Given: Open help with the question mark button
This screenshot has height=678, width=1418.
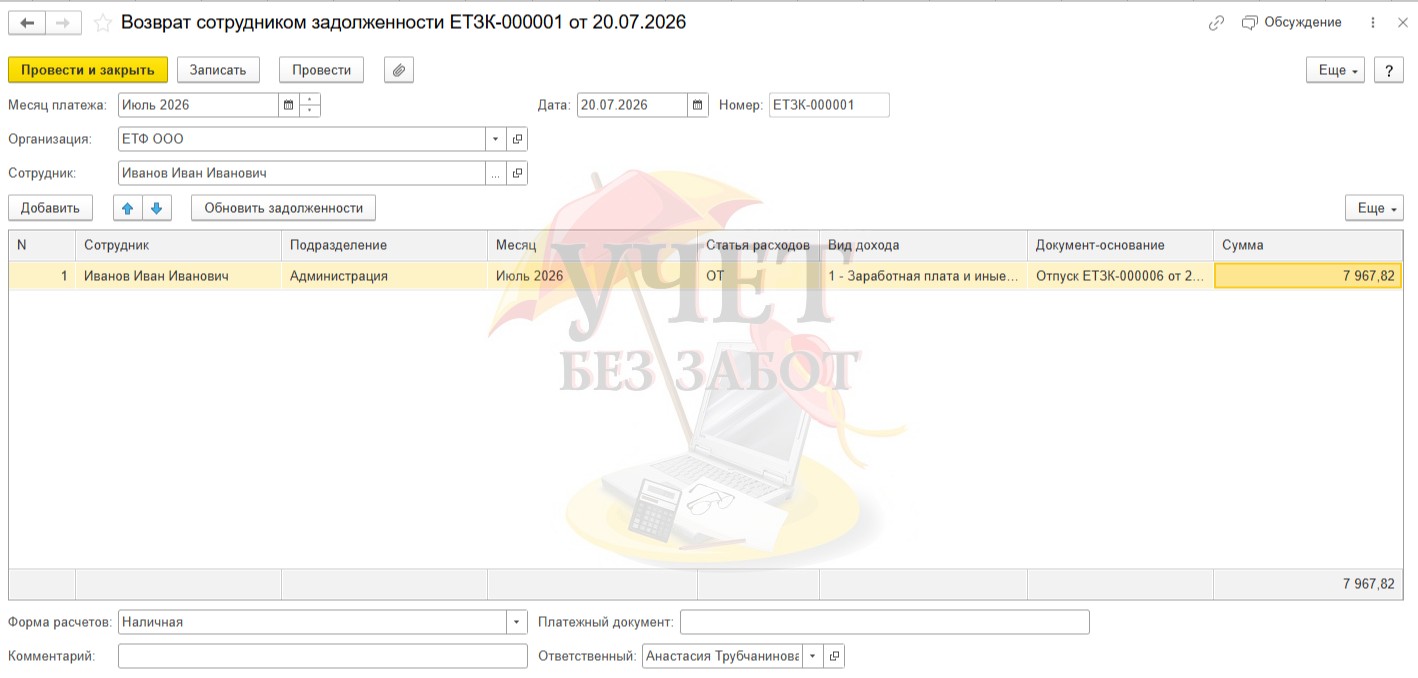Looking at the screenshot, I should 1388,70.
